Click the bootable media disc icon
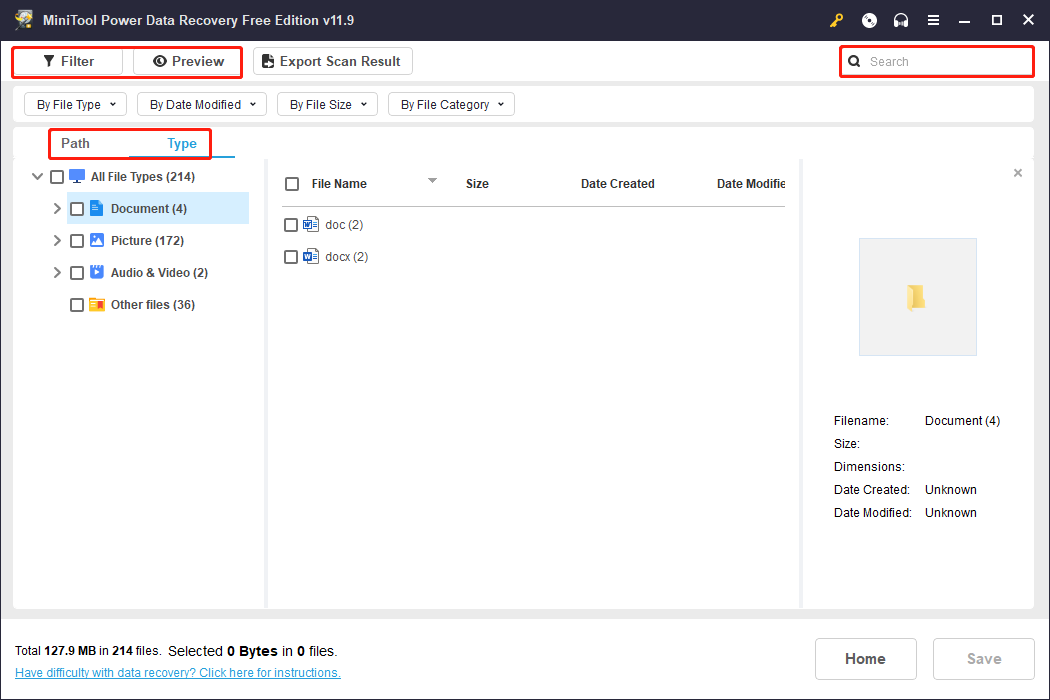 [869, 20]
